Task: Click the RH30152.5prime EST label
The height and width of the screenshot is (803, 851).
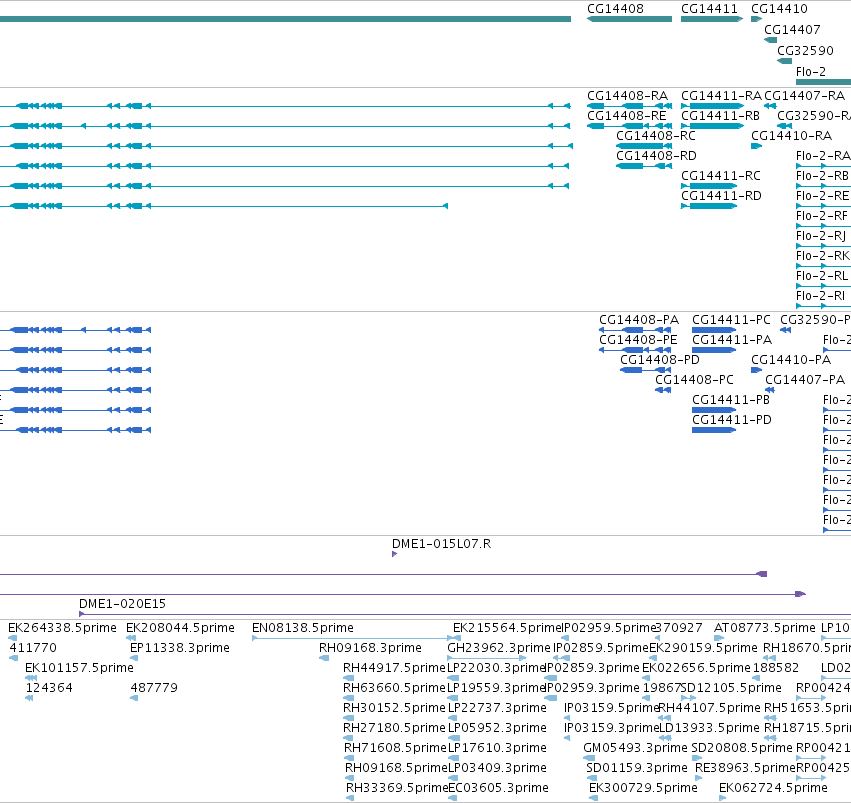Action: tap(395, 708)
